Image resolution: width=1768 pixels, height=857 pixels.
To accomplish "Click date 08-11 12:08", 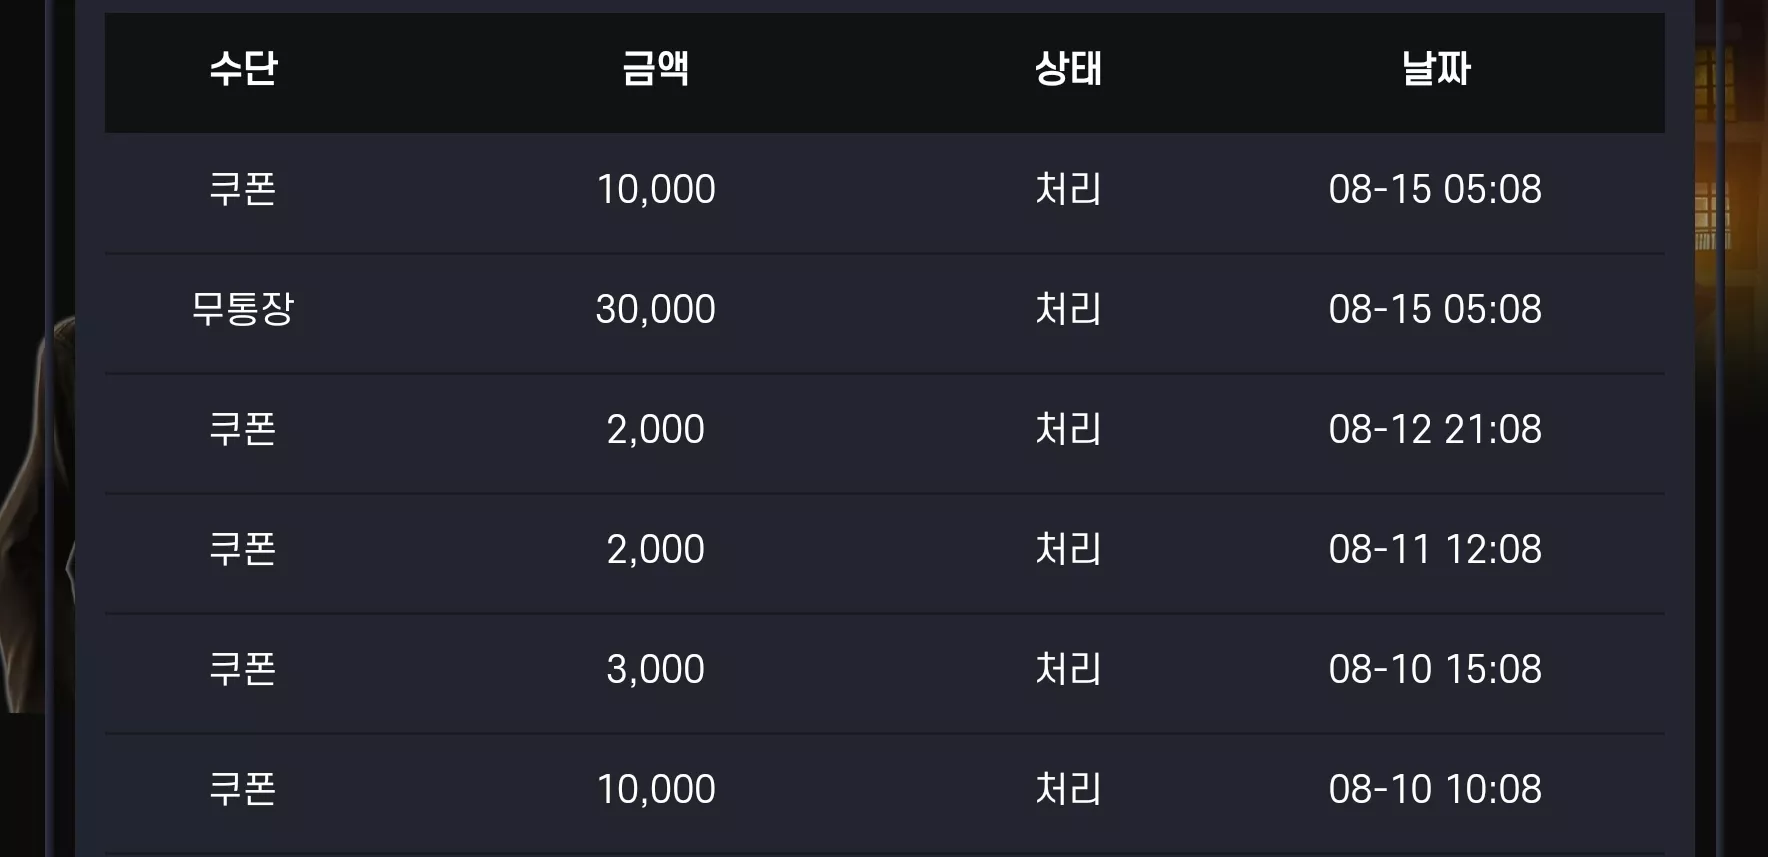I will tap(1435, 549).
